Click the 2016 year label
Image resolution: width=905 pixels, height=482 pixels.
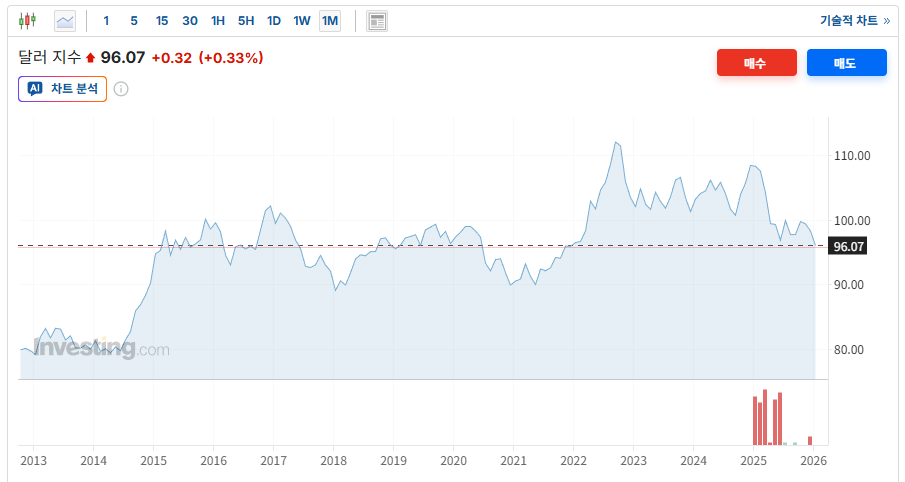(214, 461)
